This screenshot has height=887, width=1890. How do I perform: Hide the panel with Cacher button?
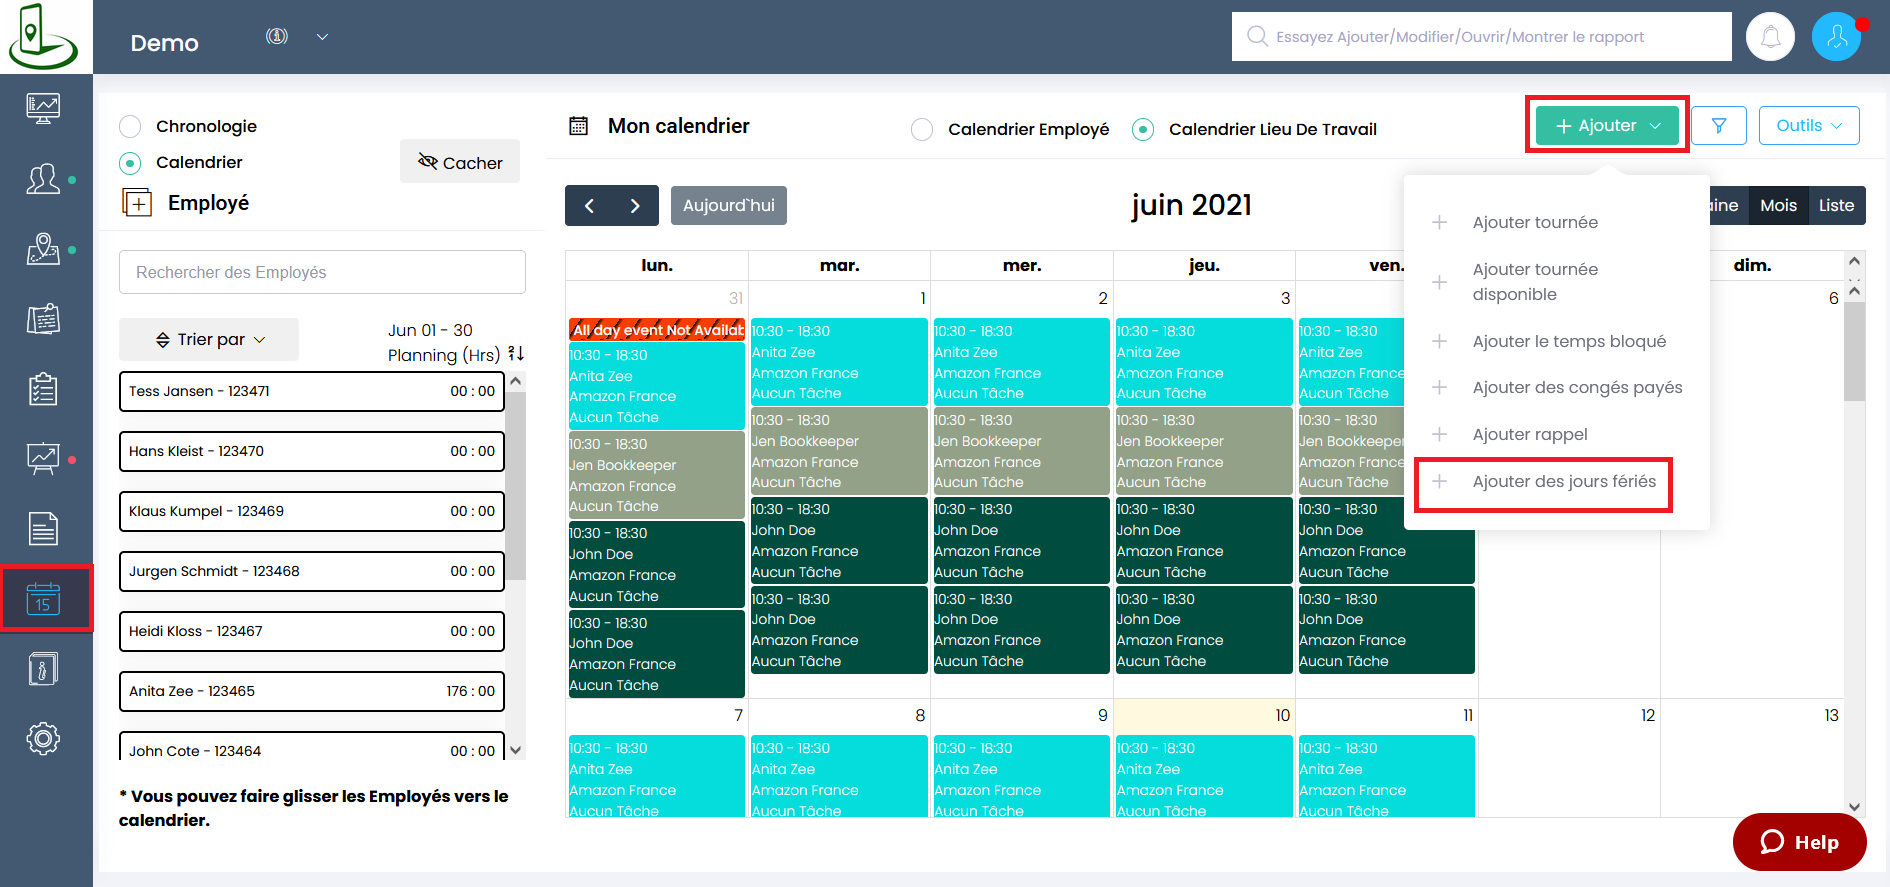pos(460,162)
